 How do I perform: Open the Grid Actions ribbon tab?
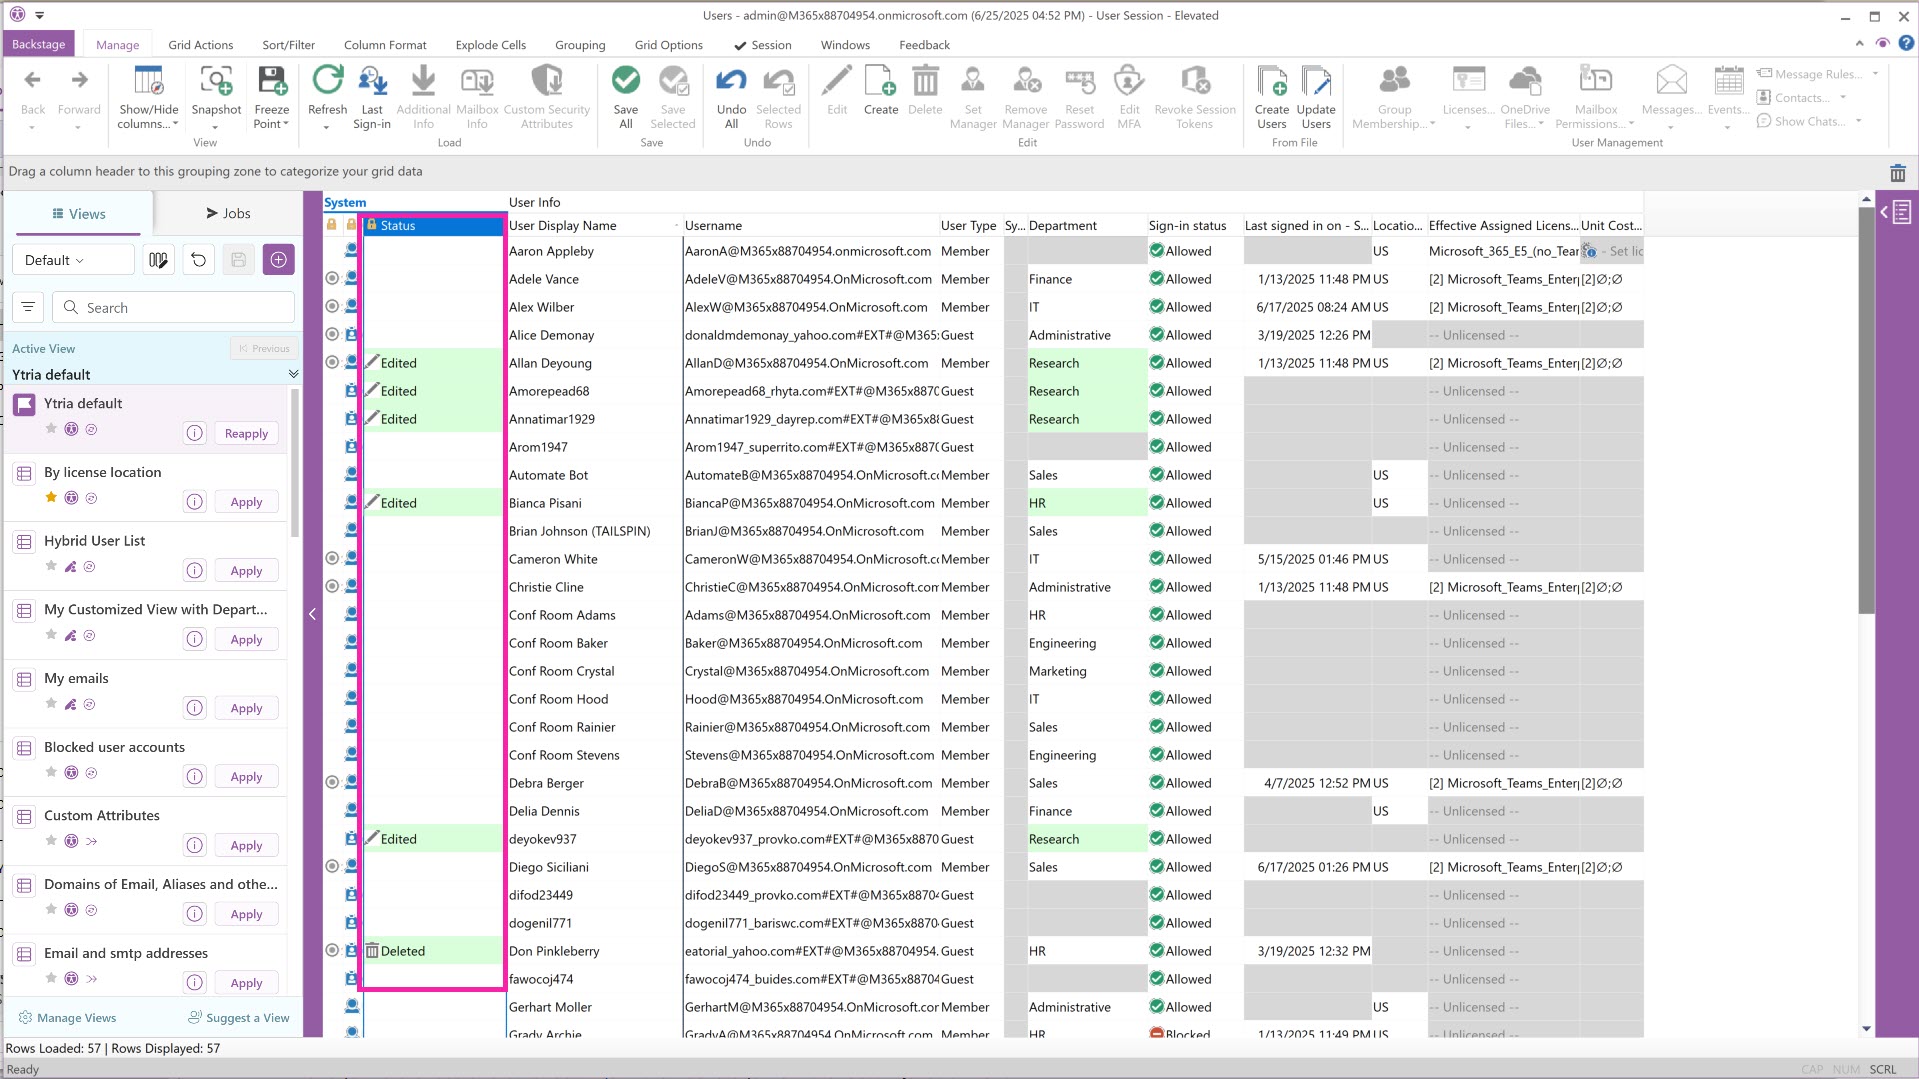(200, 45)
